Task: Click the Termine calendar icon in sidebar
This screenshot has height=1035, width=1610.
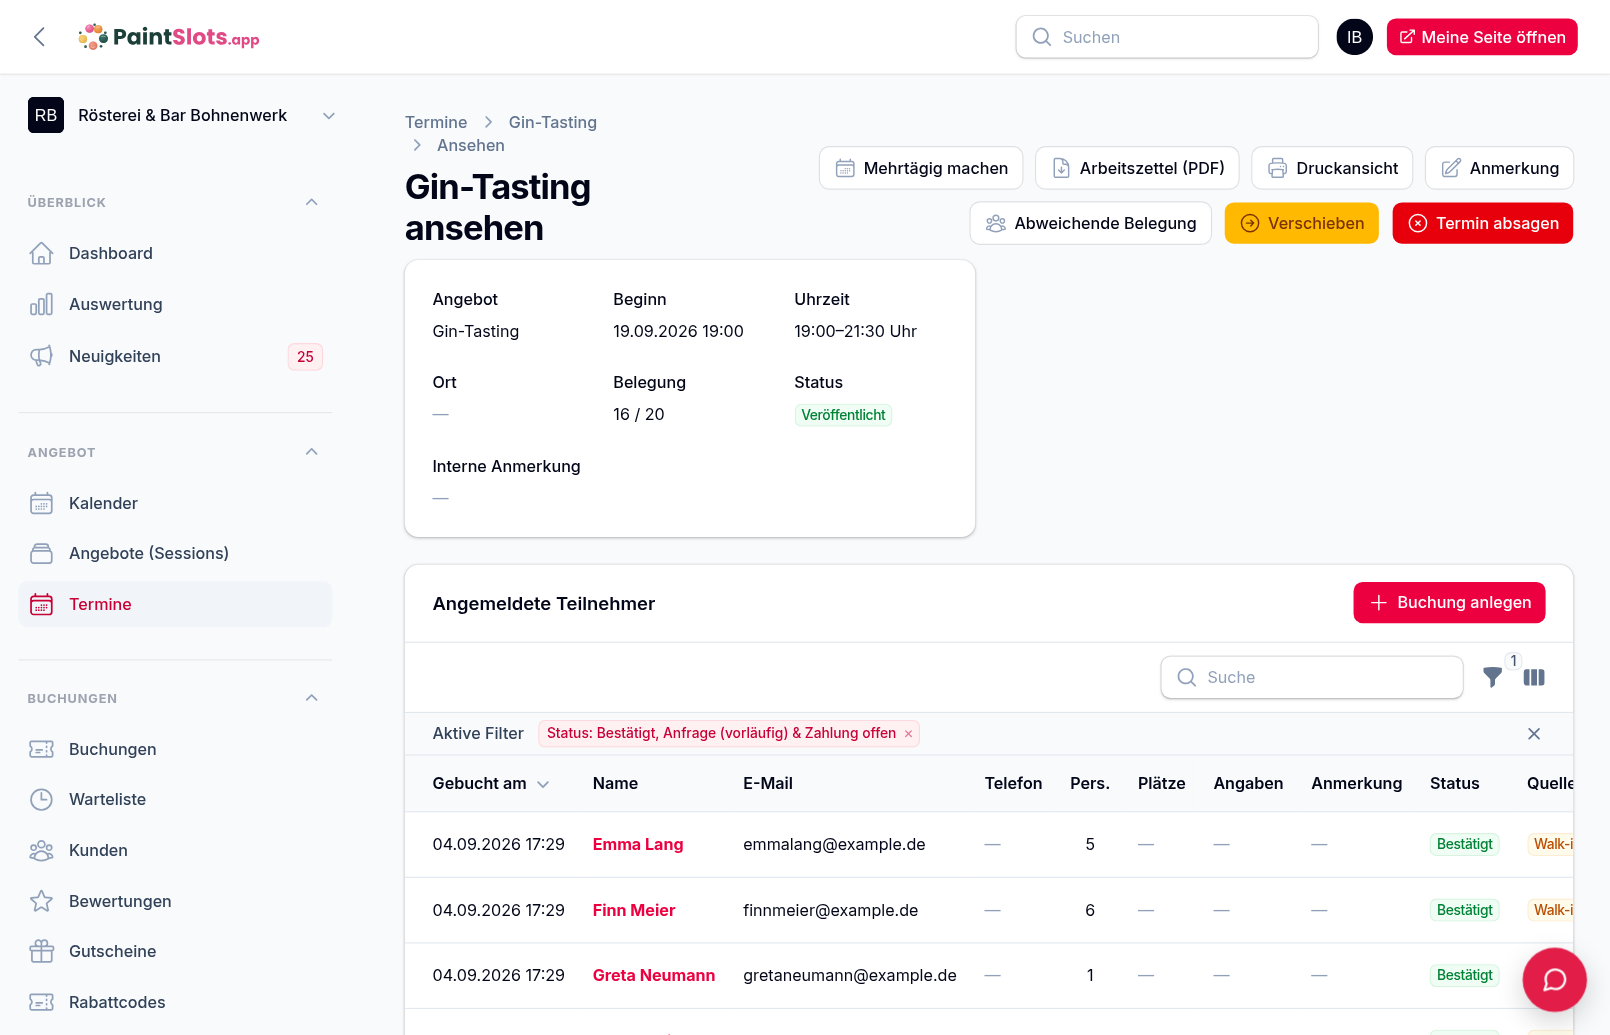Action: [41, 604]
